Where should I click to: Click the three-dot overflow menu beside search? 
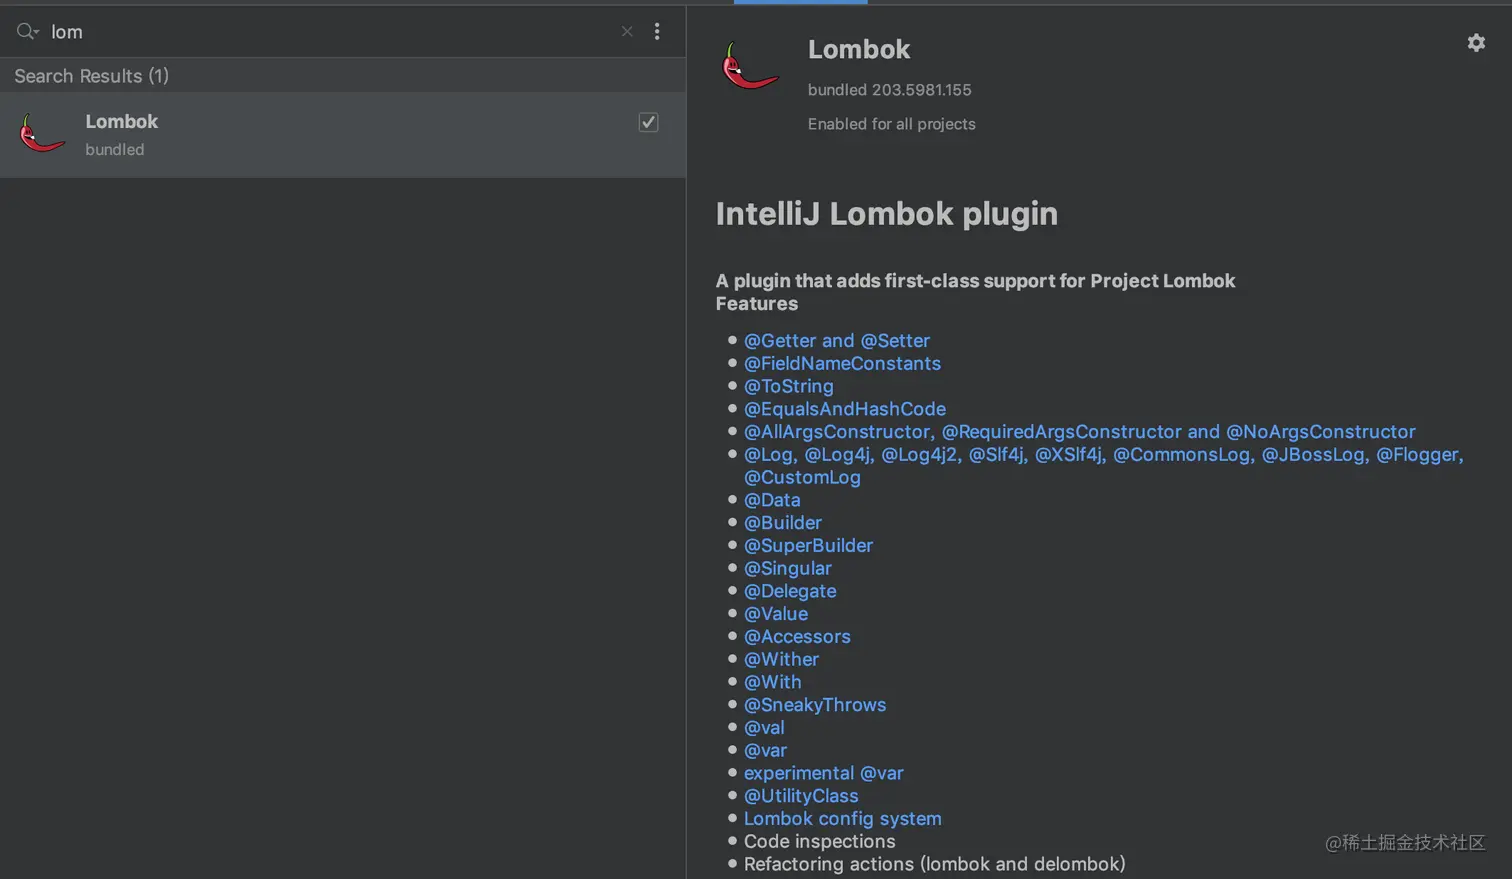(657, 31)
